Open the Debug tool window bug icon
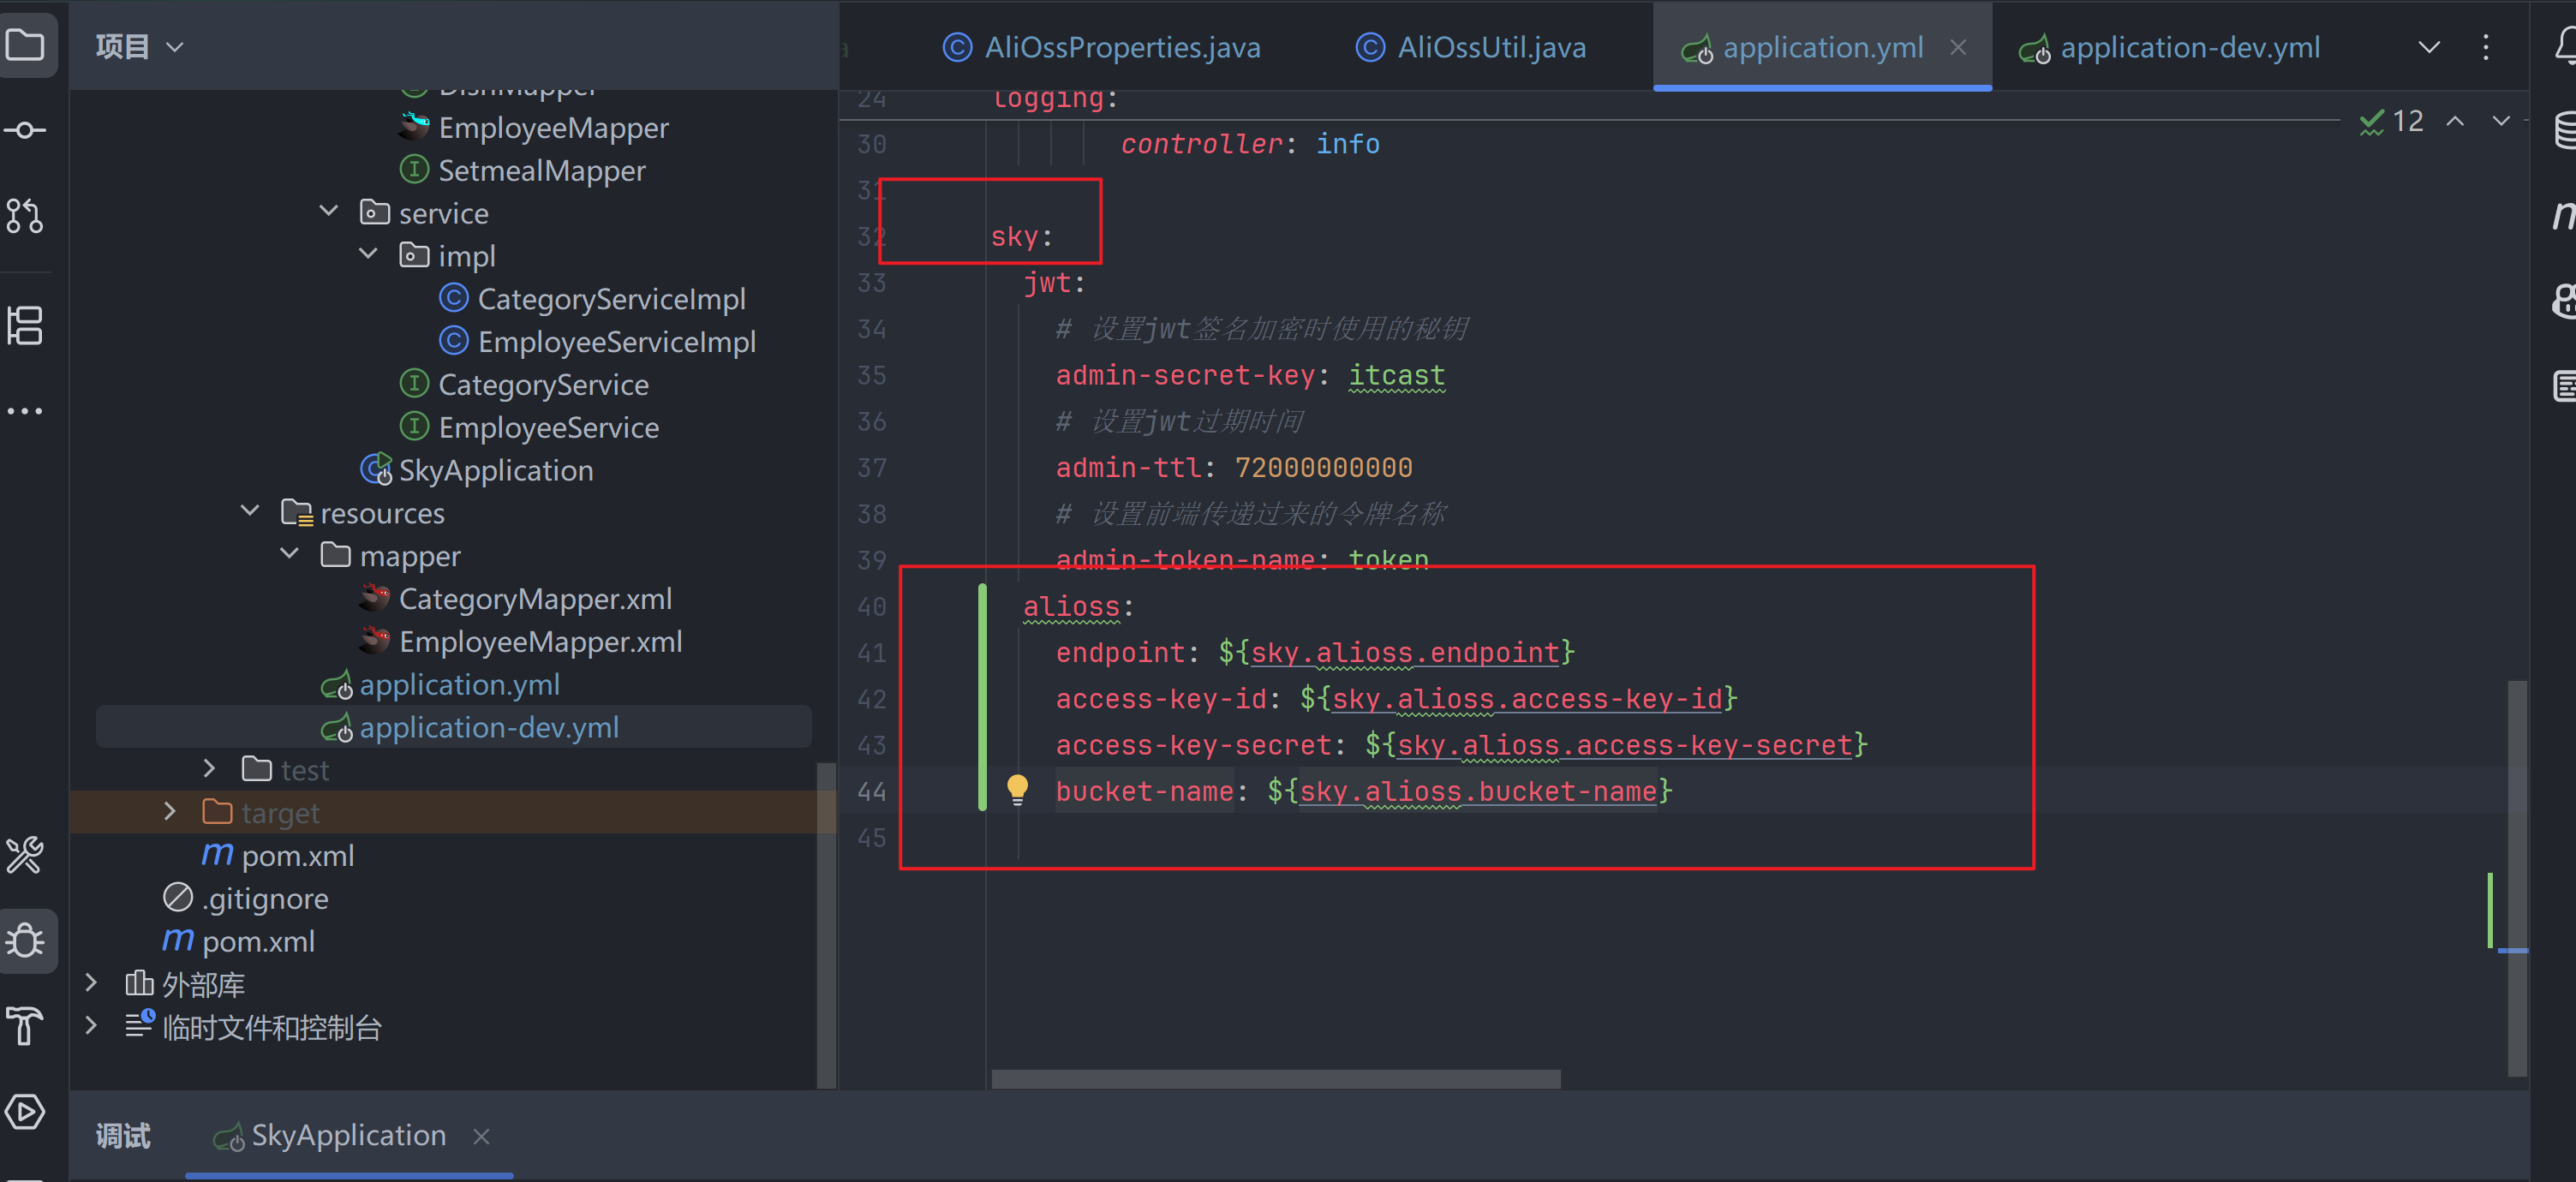Image resolution: width=2576 pixels, height=1182 pixels. click(25, 941)
